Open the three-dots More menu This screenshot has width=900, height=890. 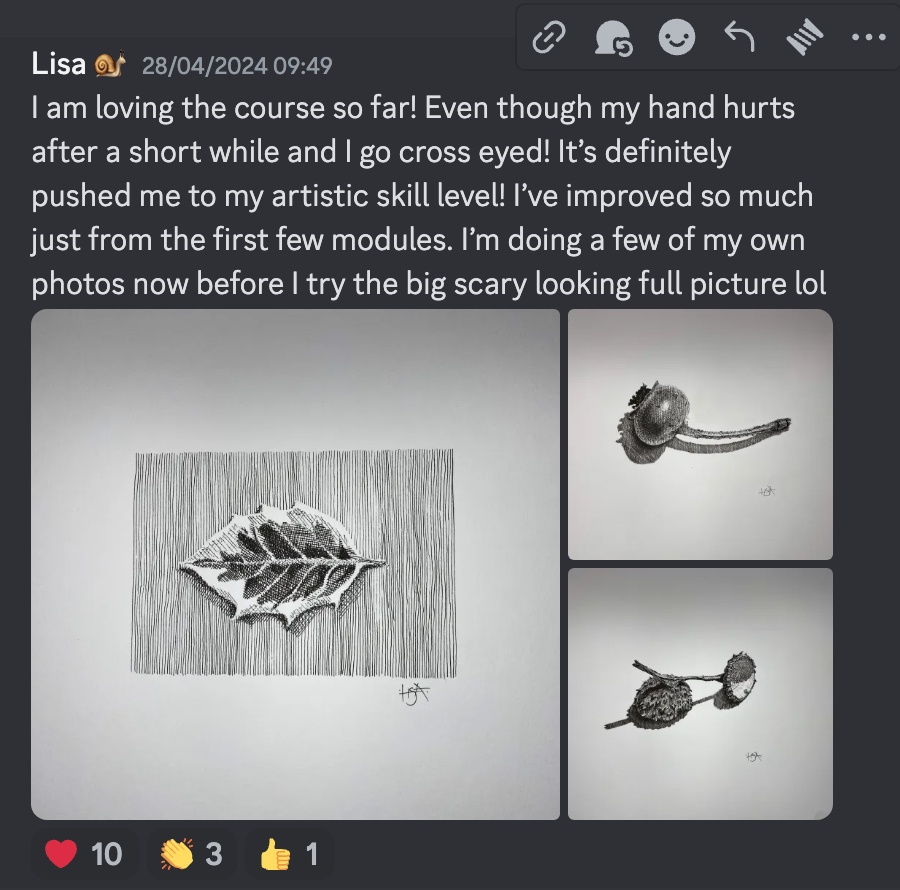point(866,38)
